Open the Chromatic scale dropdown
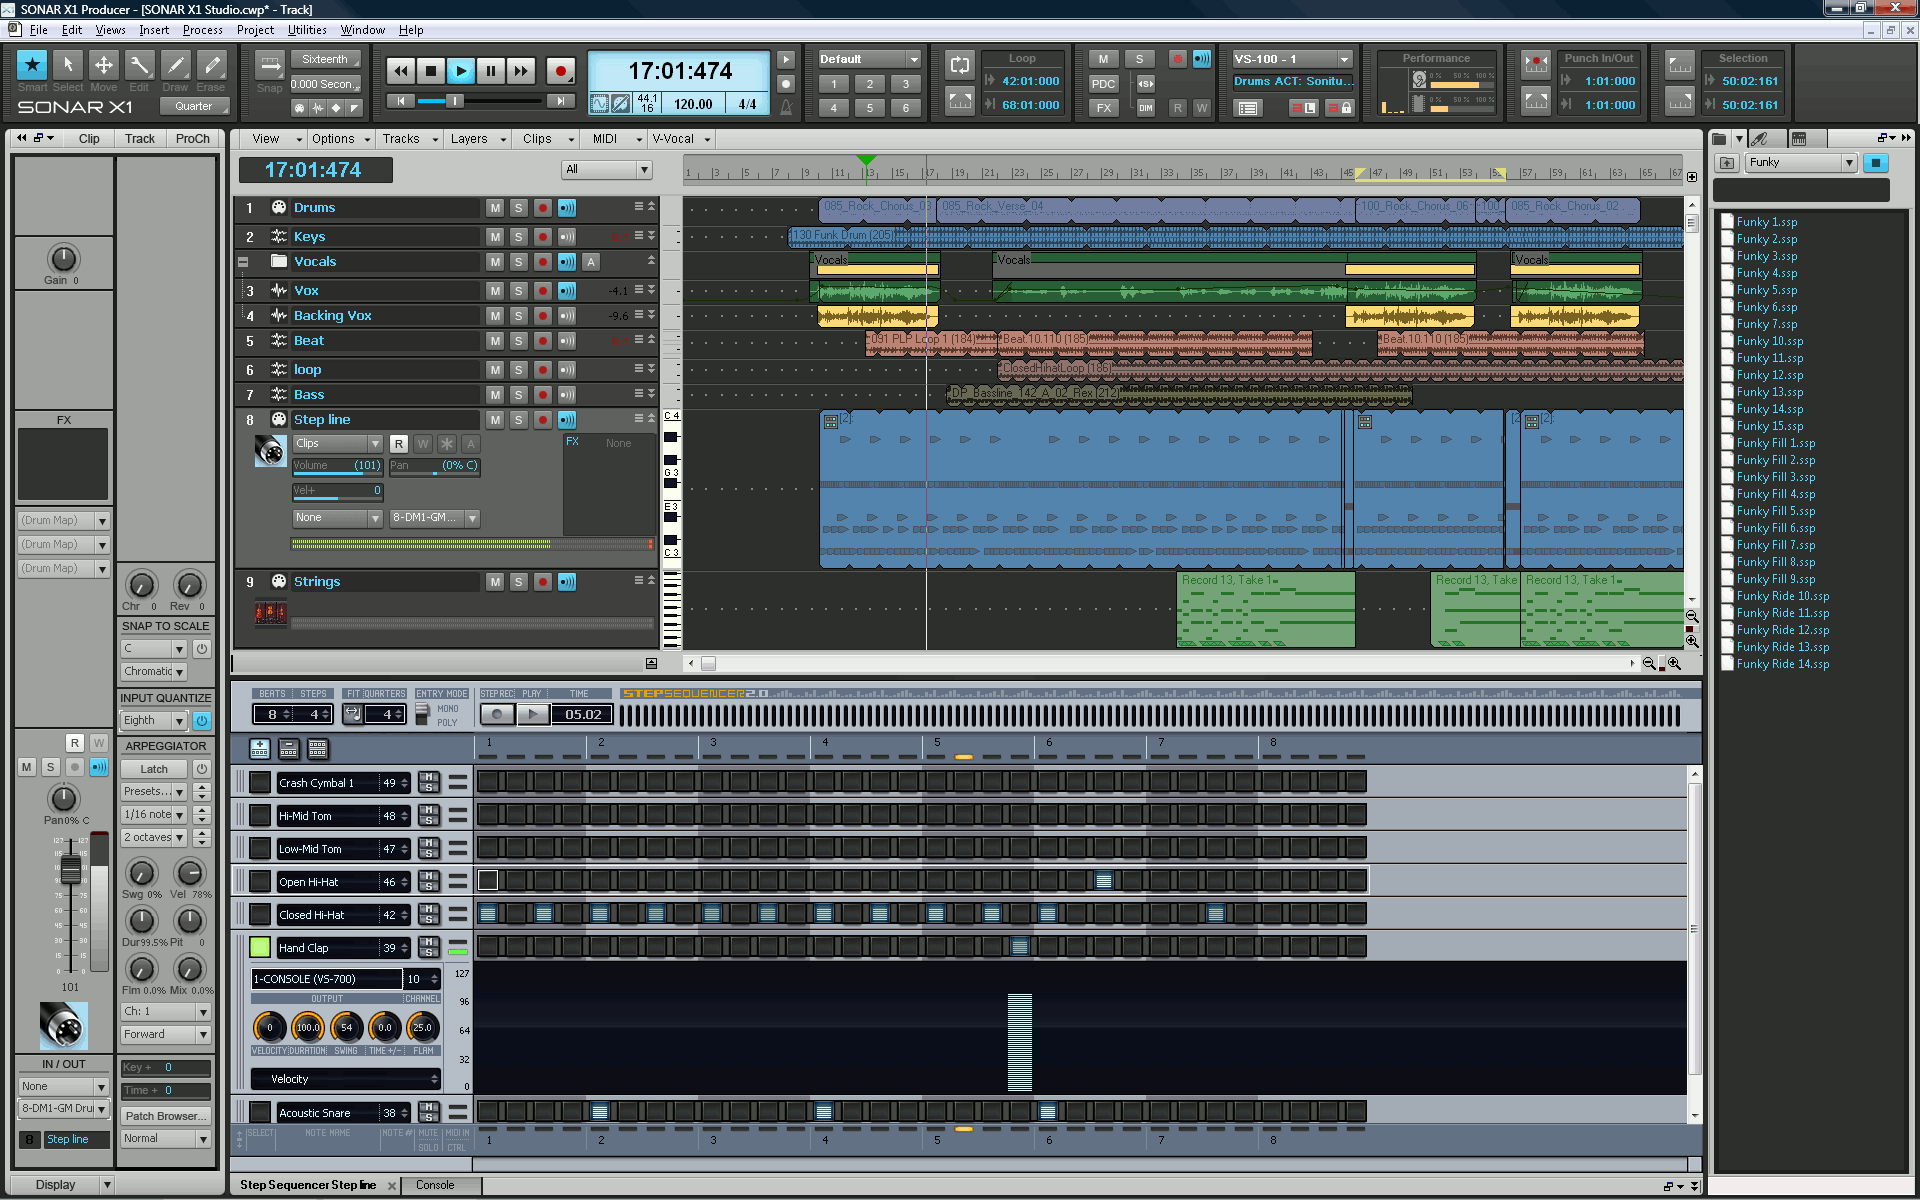The width and height of the screenshot is (1920, 1200). point(154,672)
